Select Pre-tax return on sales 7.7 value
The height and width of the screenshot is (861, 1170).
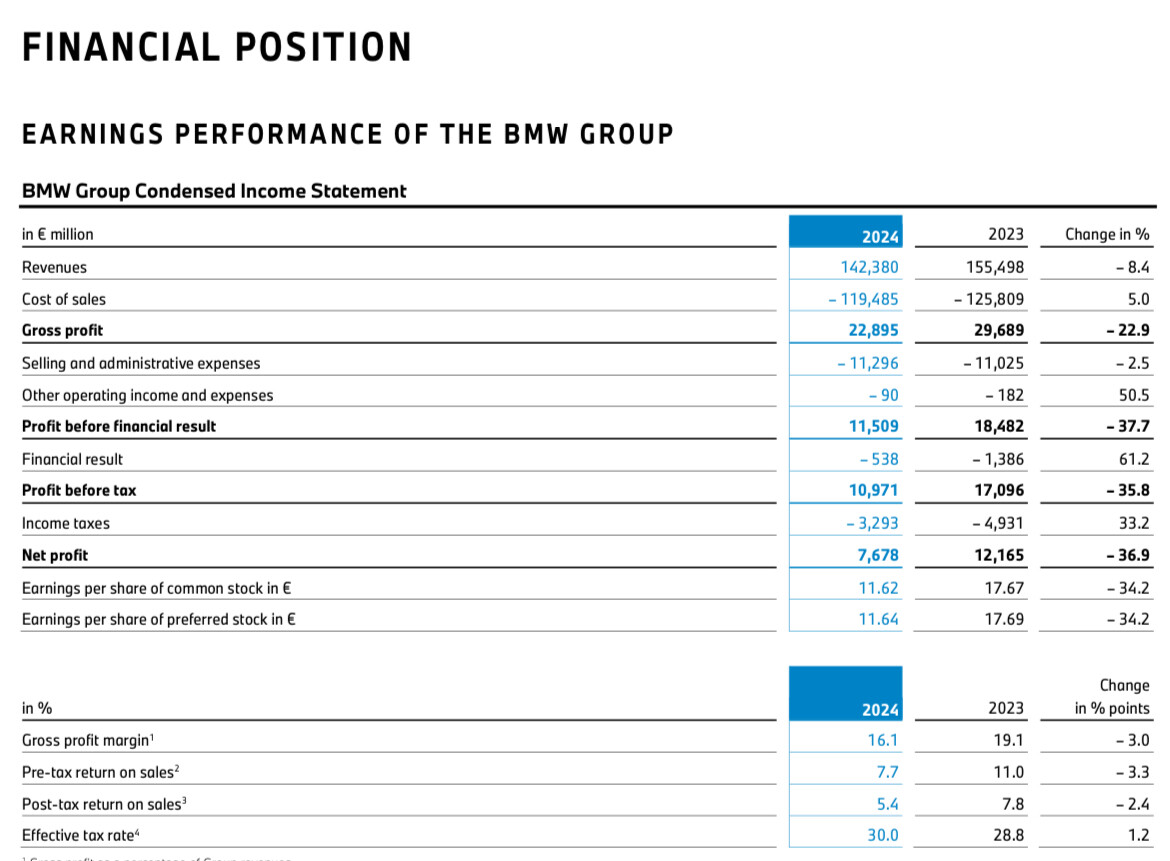pos(887,772)
